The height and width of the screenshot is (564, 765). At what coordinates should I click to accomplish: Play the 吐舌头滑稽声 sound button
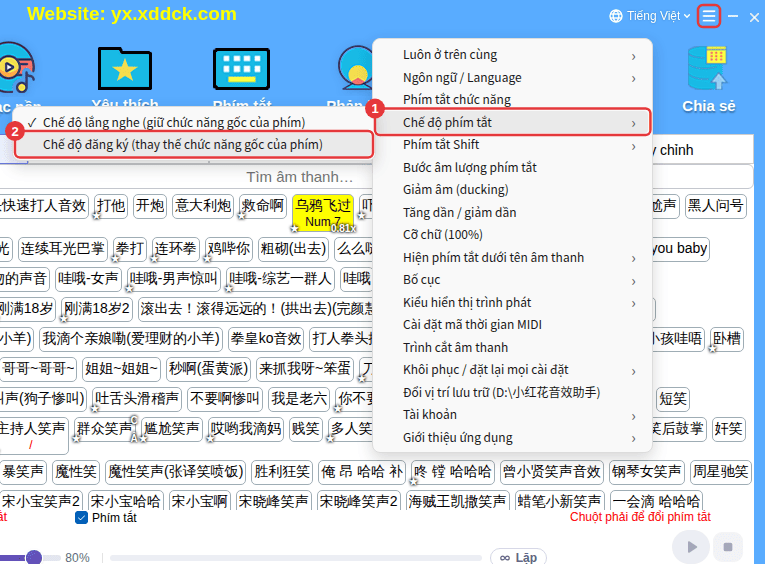click(x=137, y=399)
